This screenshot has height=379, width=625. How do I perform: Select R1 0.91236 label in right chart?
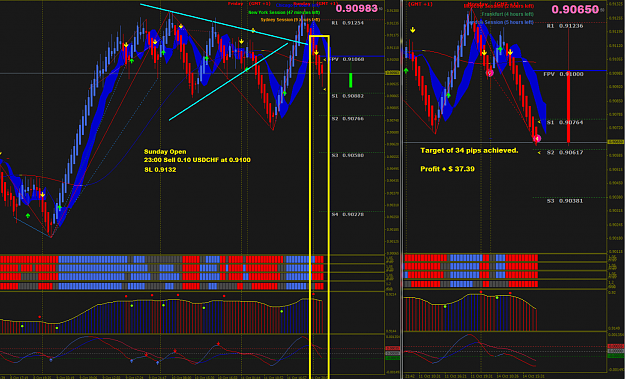(565, 26)
